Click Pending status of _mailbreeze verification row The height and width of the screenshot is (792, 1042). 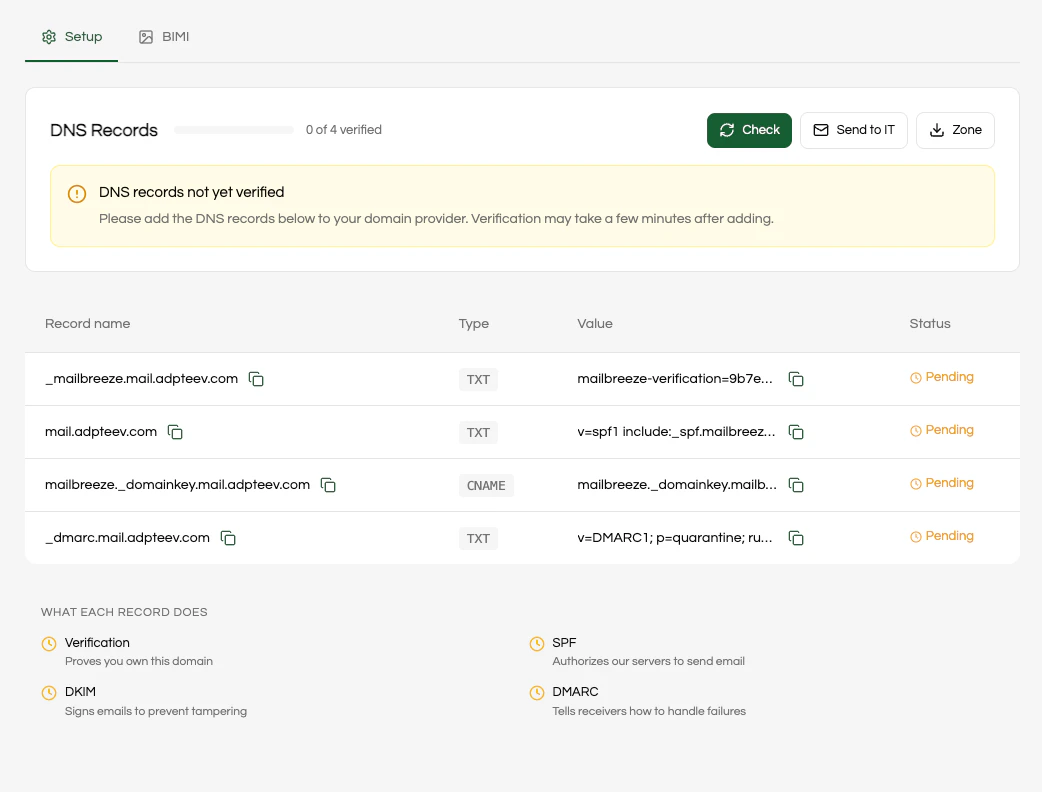[942, 377]
